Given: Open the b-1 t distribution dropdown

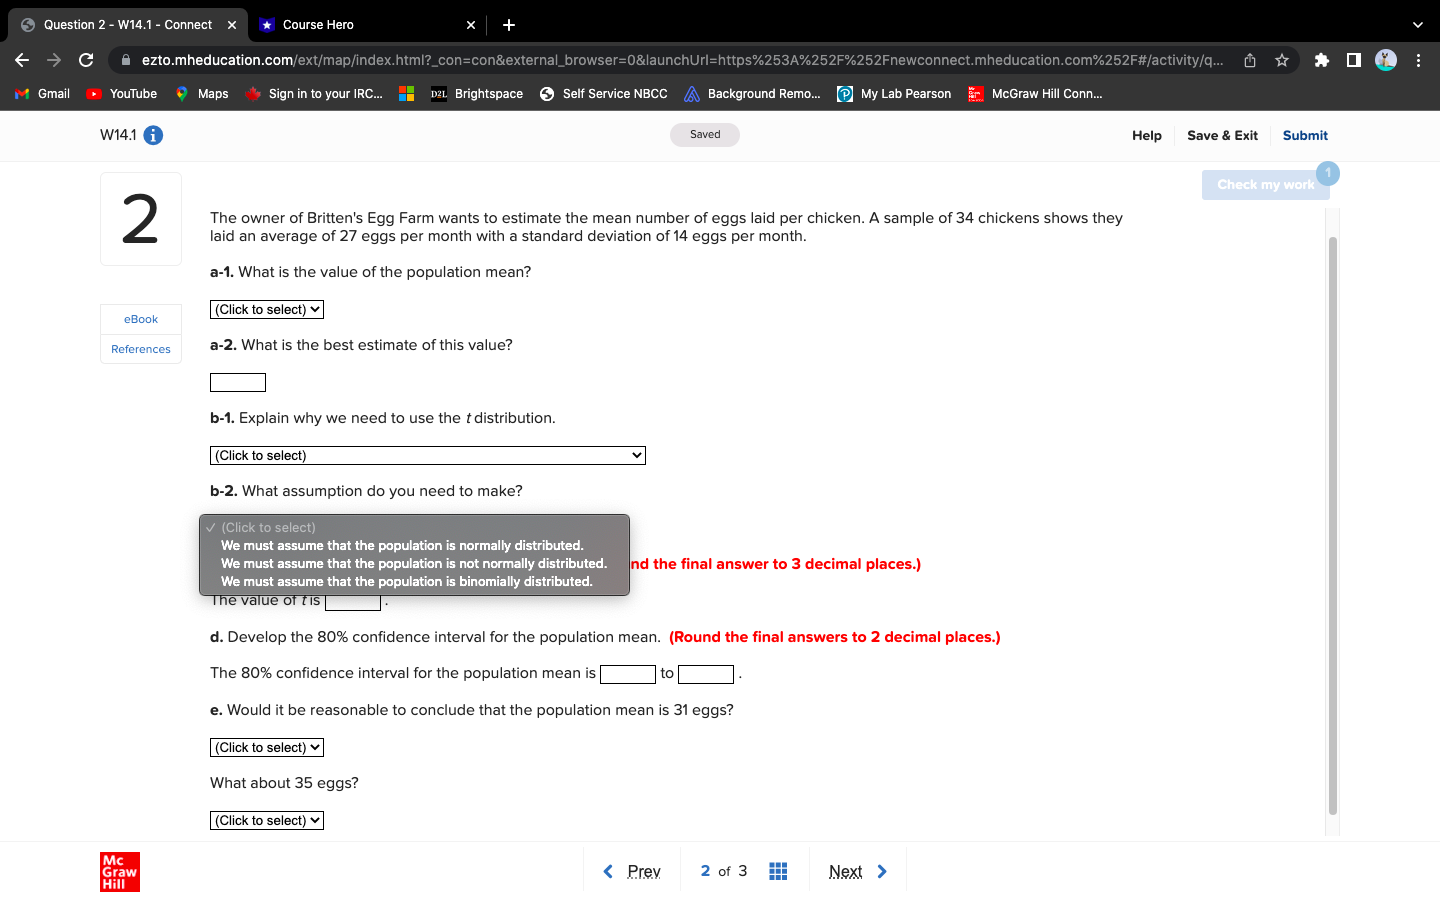Looking at the screenshot, I should (x=427, y=455).
